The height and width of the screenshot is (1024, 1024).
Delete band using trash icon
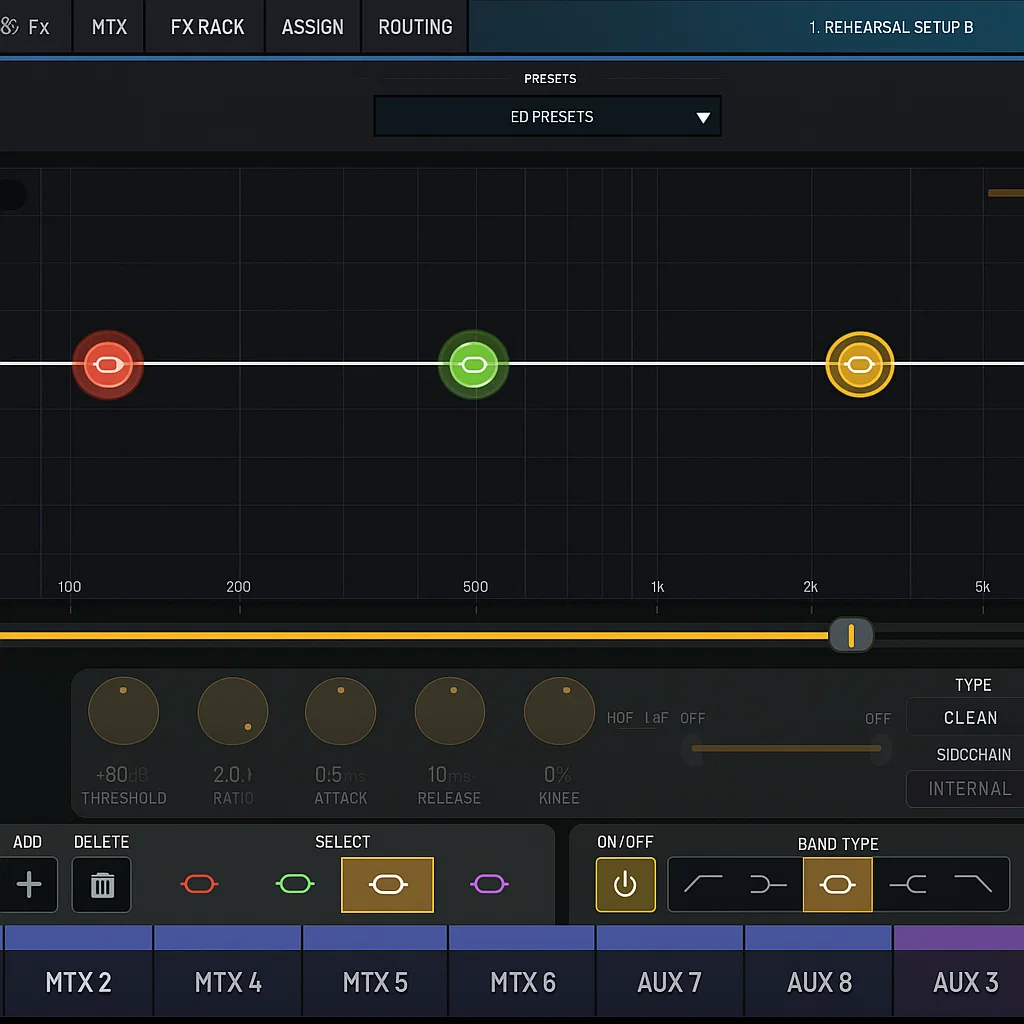coord(102,884)
